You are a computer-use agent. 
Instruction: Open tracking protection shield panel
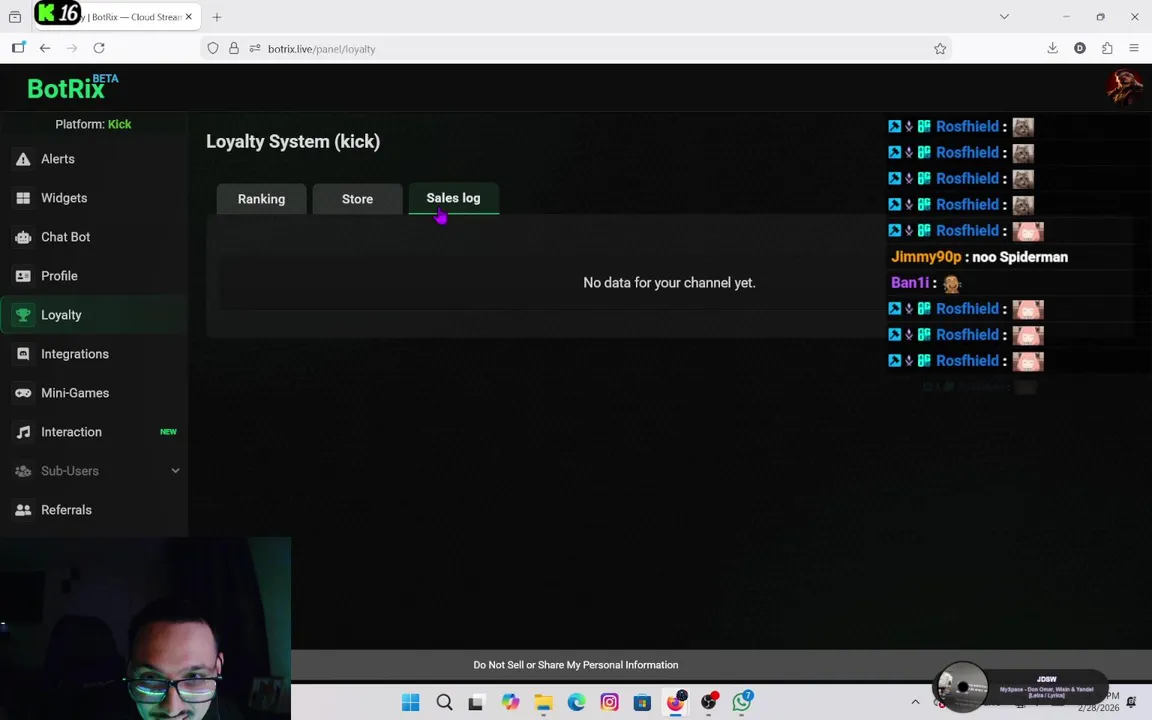pos(212,48)
